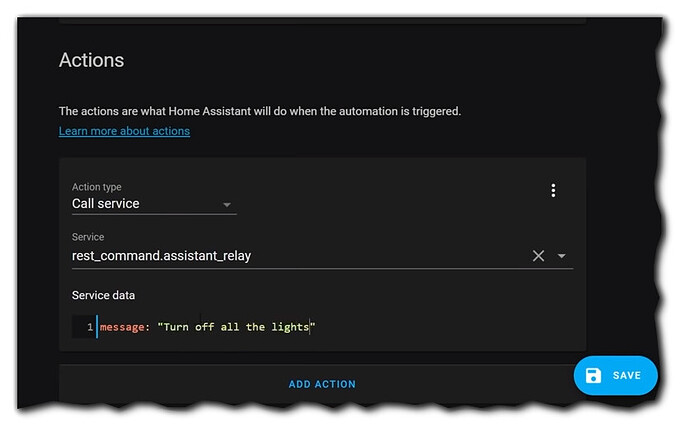Viewport: 690px width, 436px height.
Task: Follow the "Learn more about actions" link
Action: tap(124, 131)
